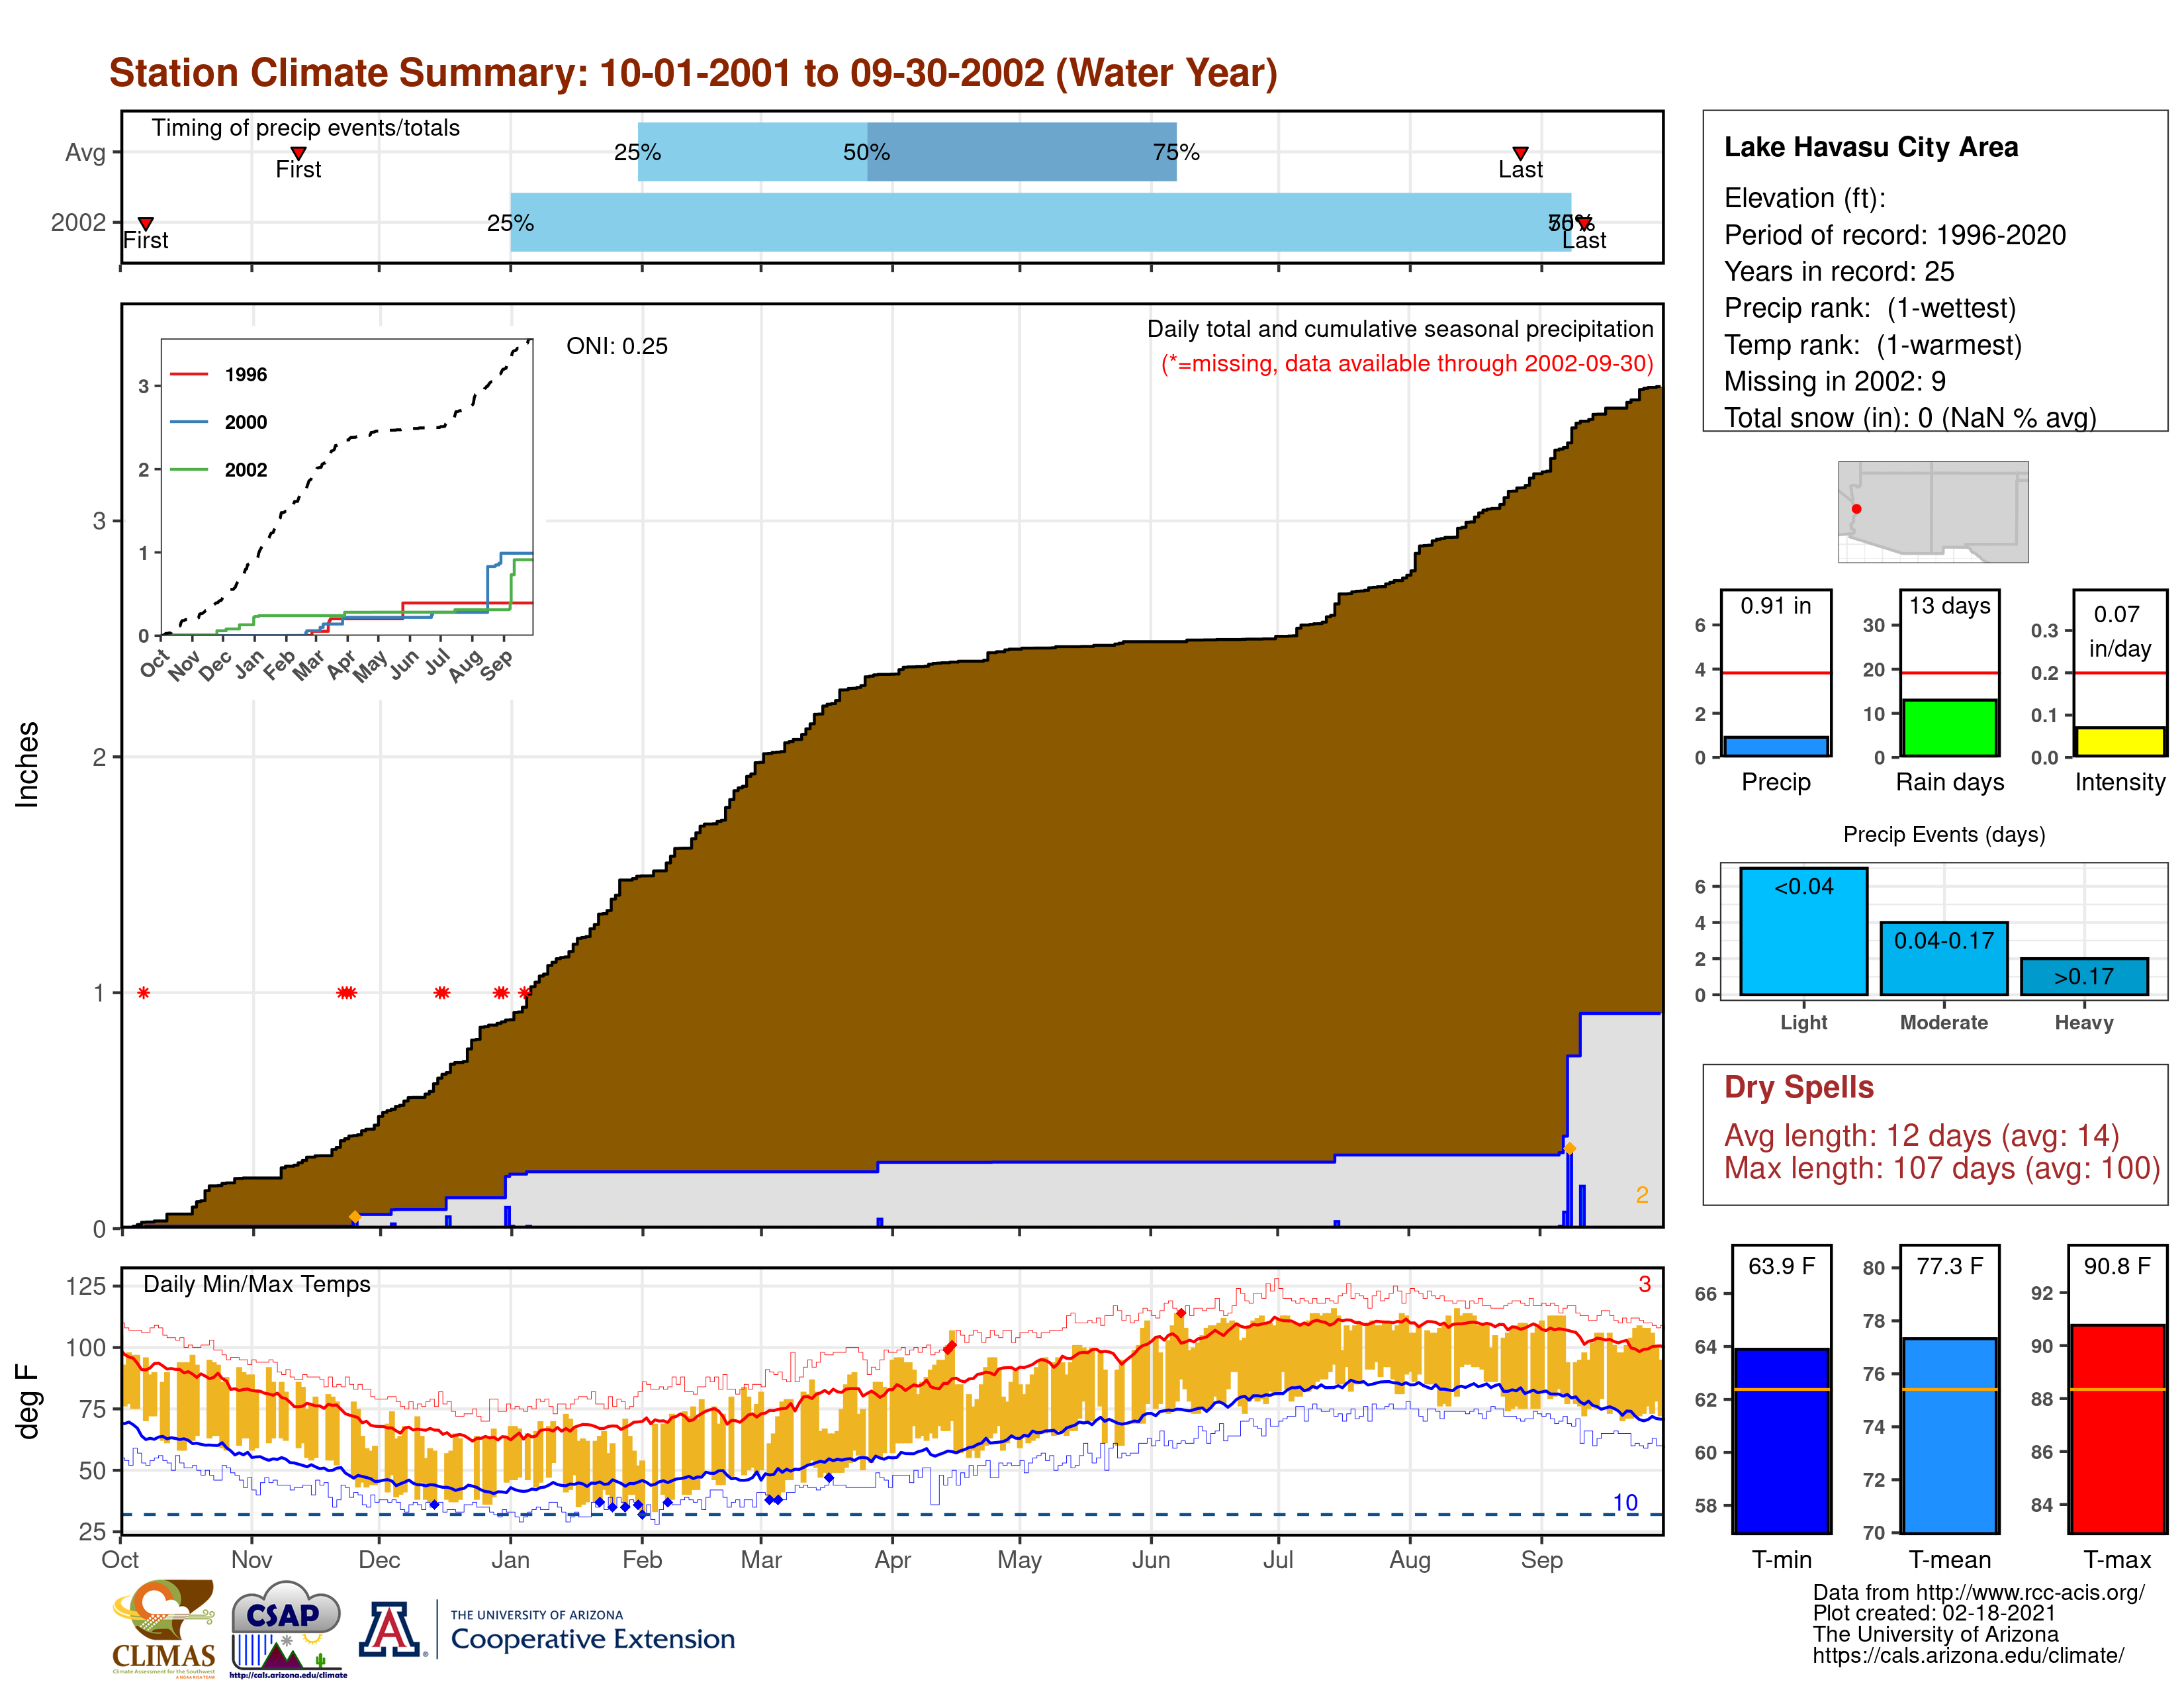Click the 'Inches' y-axis label
Viewport: 2184px width, 1688px height.
[x=27, y=765]
